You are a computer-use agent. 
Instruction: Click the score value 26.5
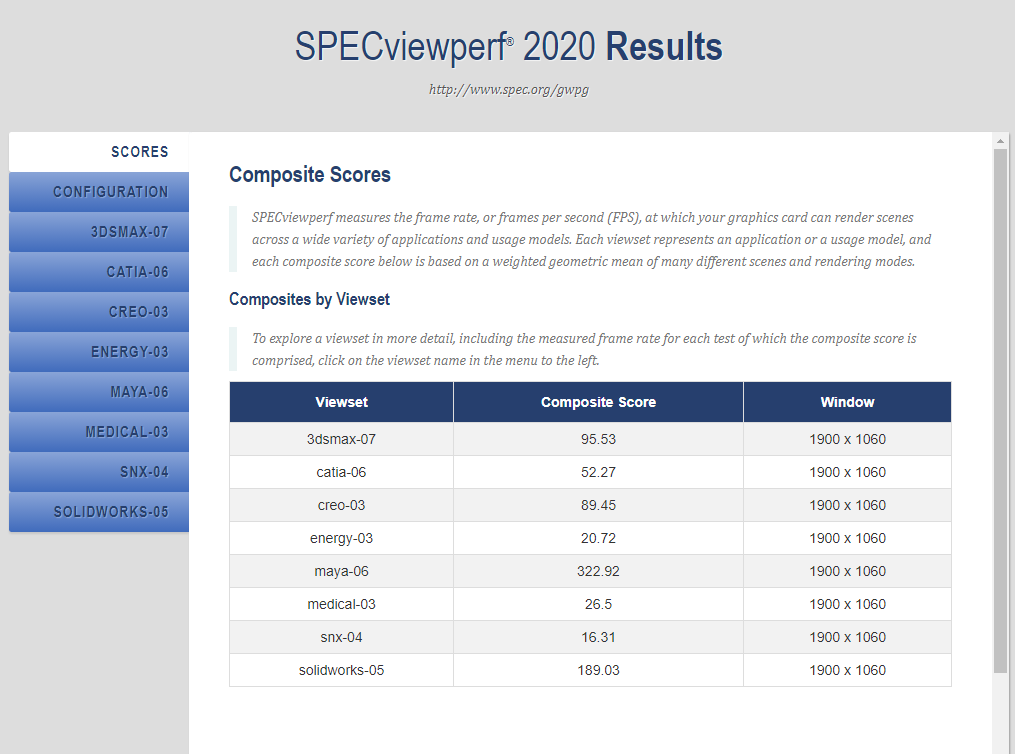(x=598, y=604)
